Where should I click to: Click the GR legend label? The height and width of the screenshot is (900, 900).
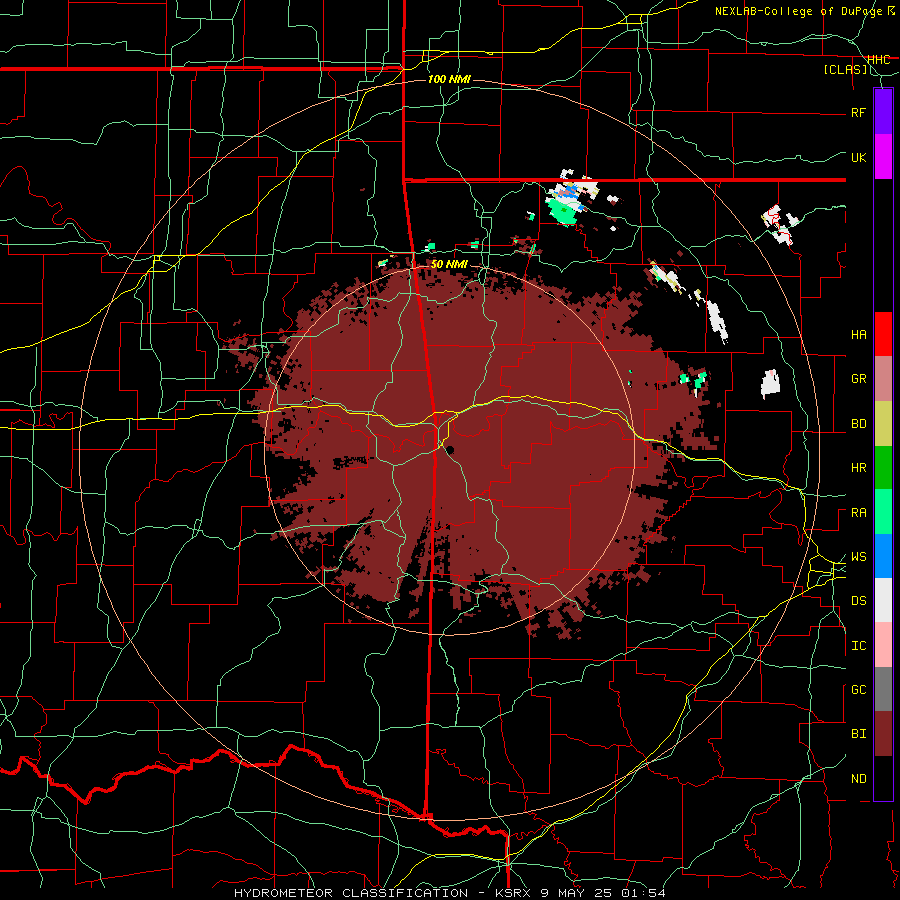(859, 379)
